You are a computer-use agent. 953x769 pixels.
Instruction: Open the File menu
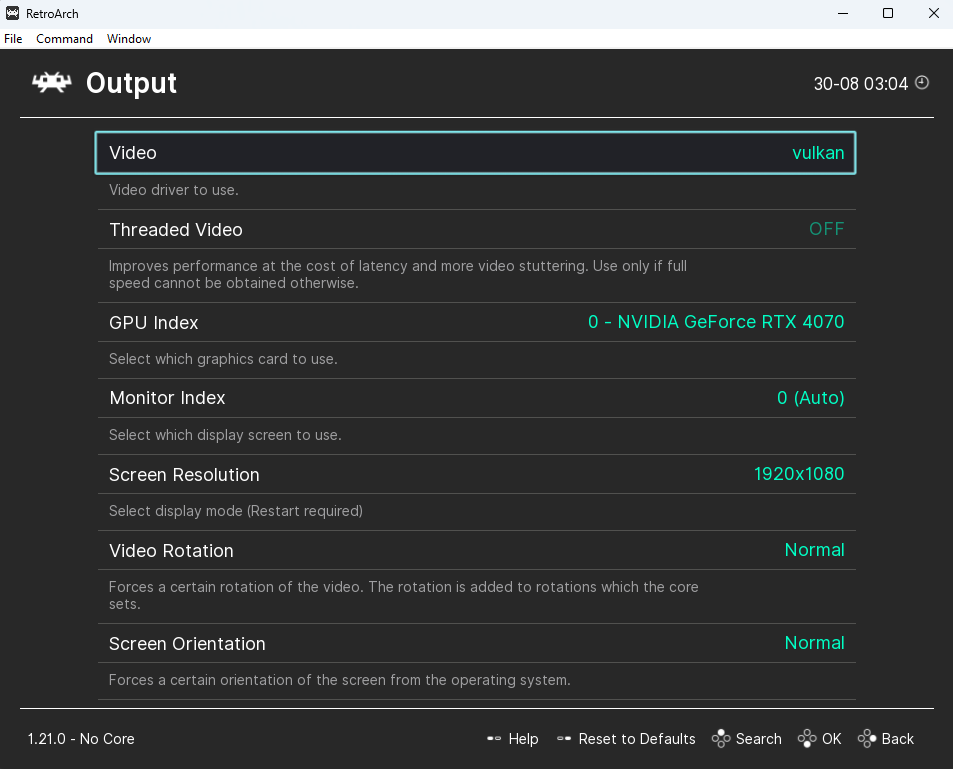(x=13, y=39)
